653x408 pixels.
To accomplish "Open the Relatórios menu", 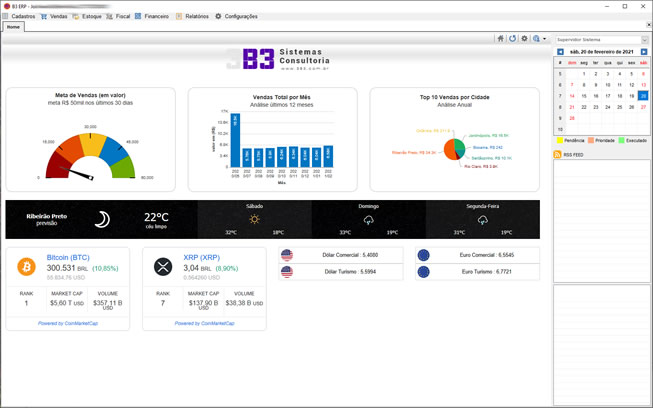I will pos(192,16).
